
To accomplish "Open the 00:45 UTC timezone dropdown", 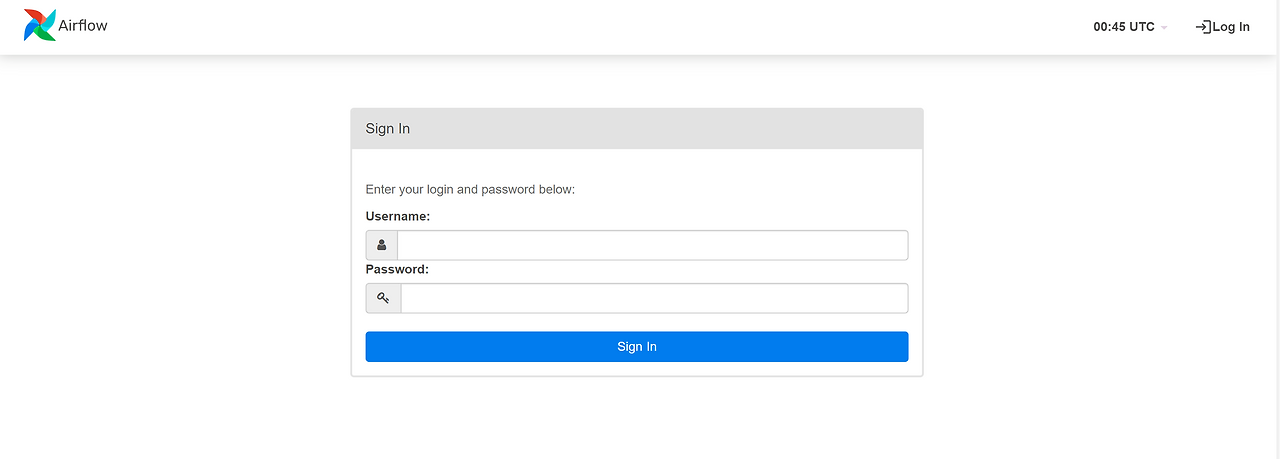I will point(1130,27).
